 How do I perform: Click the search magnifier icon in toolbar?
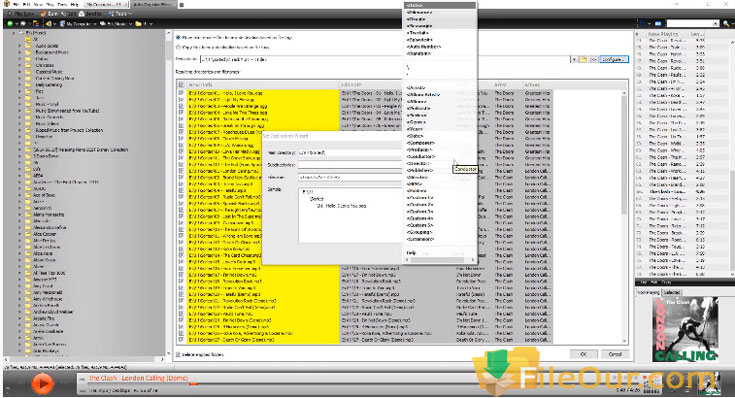(726, 23)
